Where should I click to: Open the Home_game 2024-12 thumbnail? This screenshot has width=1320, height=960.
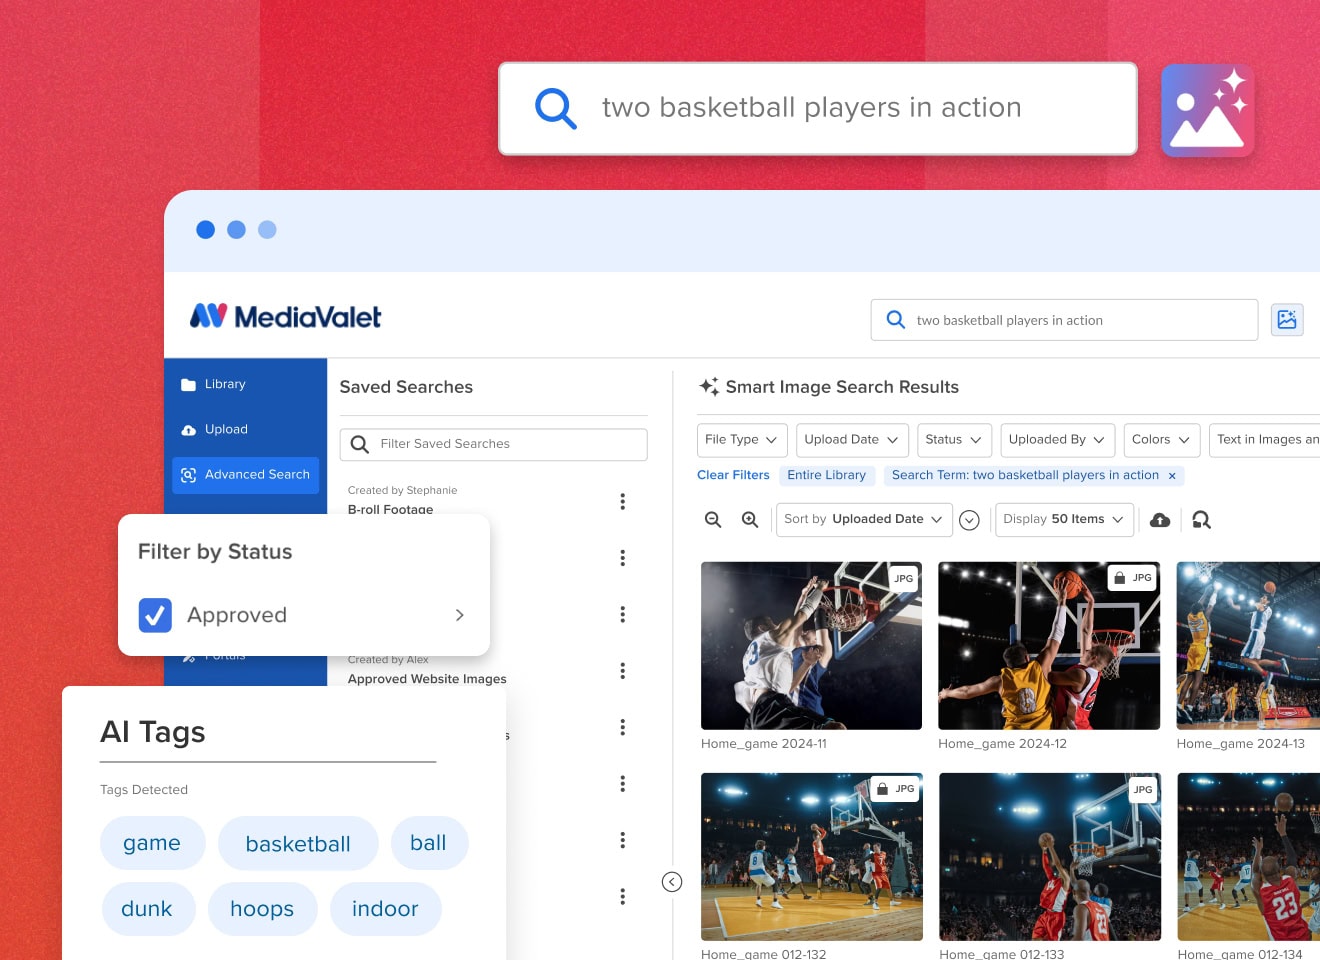(1049, 646)
